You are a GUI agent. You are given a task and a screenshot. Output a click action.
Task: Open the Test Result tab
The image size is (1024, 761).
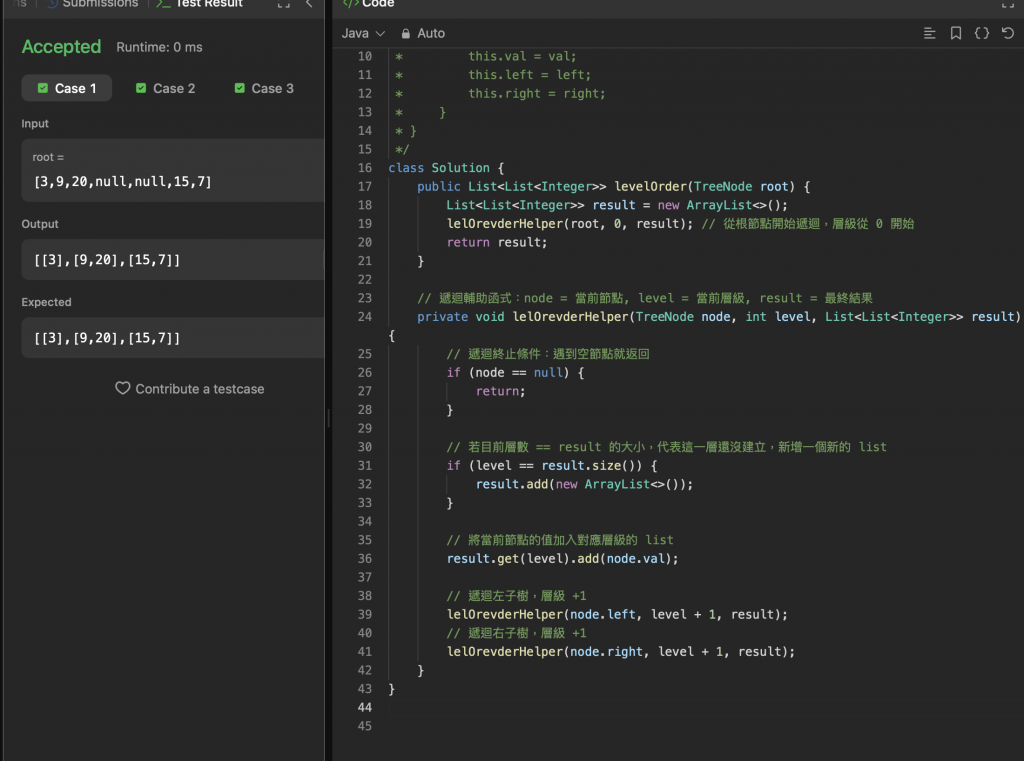click(x=200, y=4)
